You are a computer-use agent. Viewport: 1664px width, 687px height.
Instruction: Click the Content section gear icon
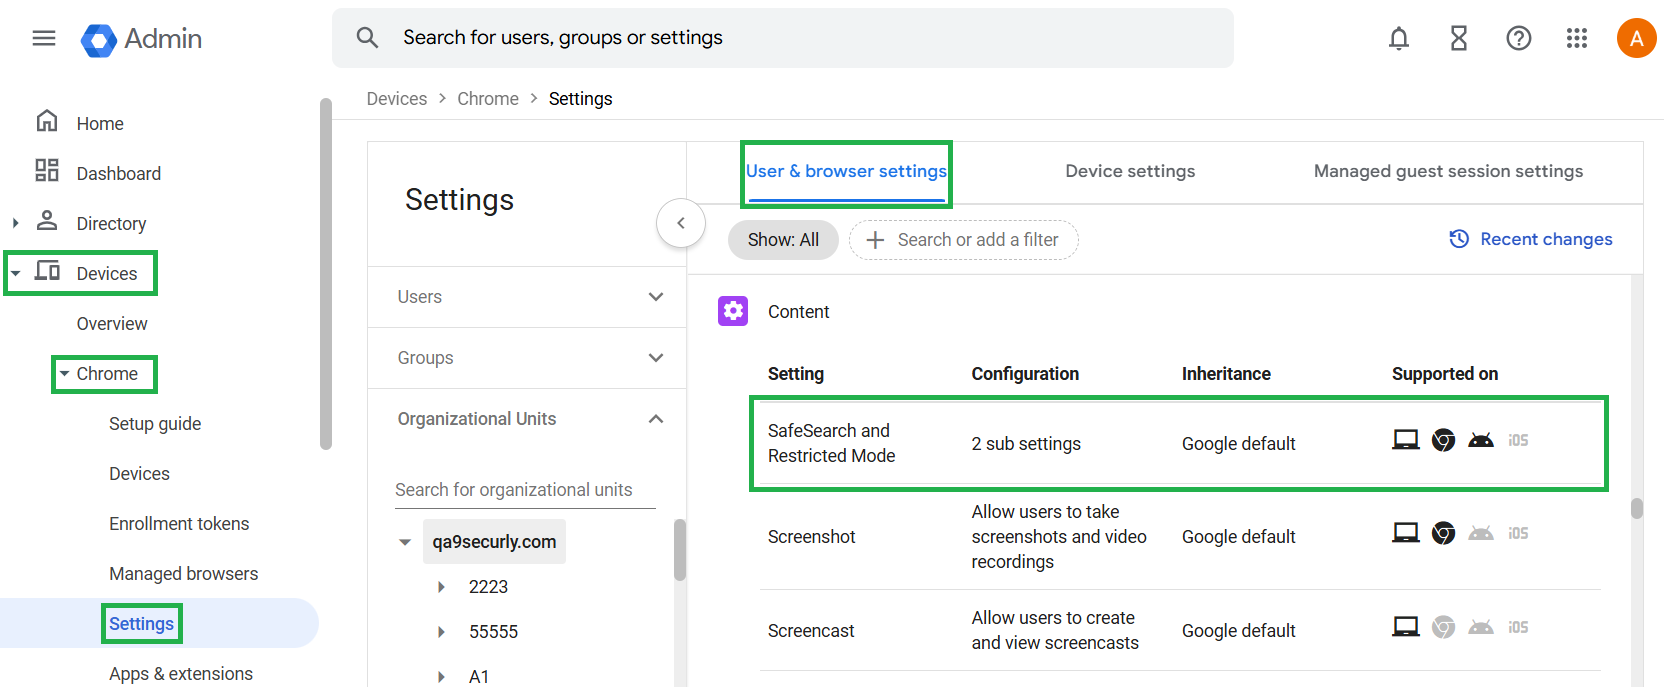click(733, 311)
